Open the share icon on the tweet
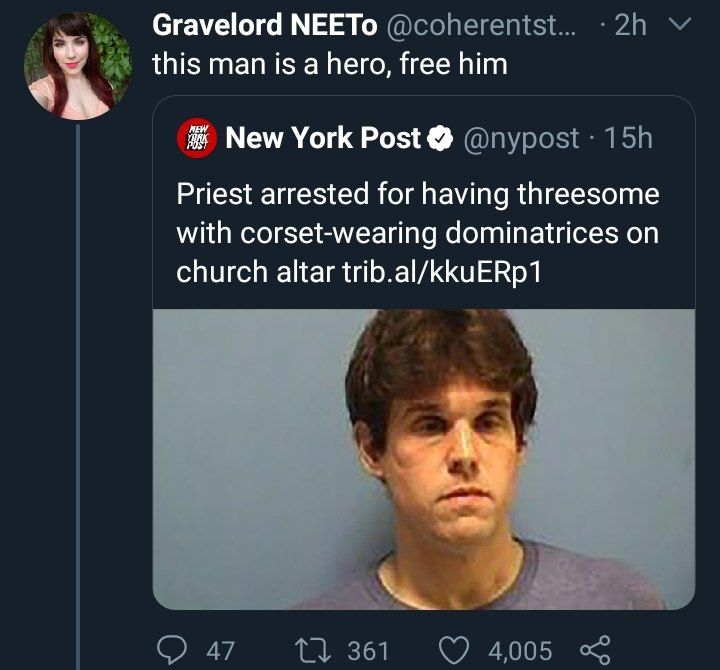This screenshot has width=720, height=670. click(x=596, y=650)
